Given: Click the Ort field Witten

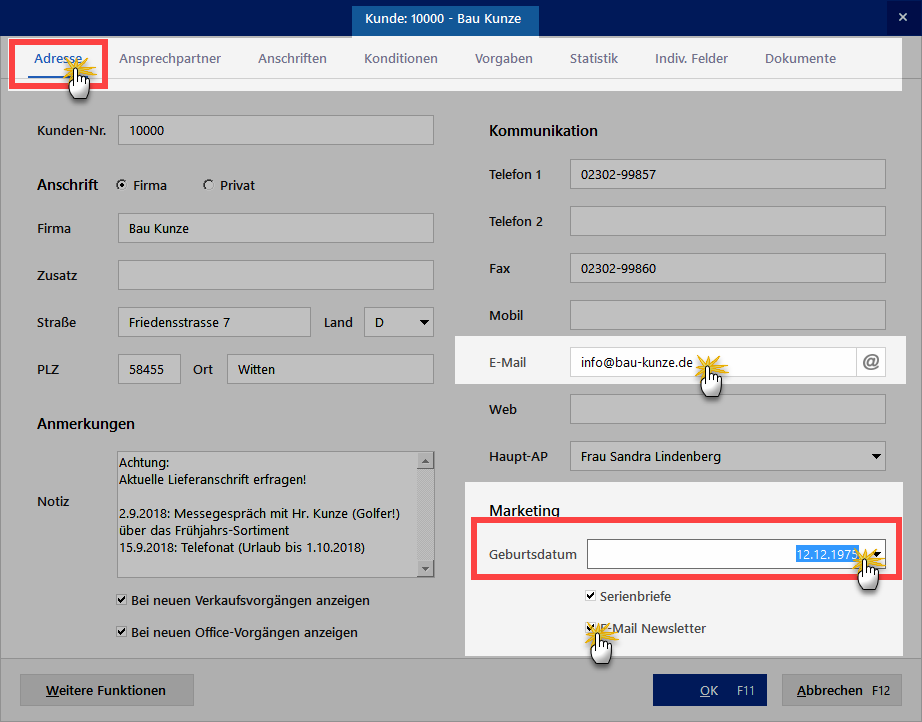Looking at the screenshot, I should 330,369.
